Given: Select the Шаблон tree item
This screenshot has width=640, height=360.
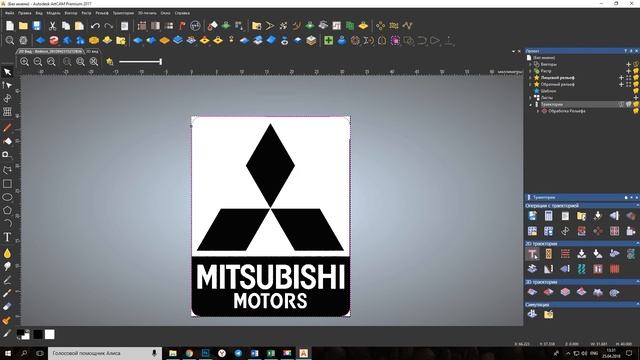Looking at the screenshot, I should 548,91.
